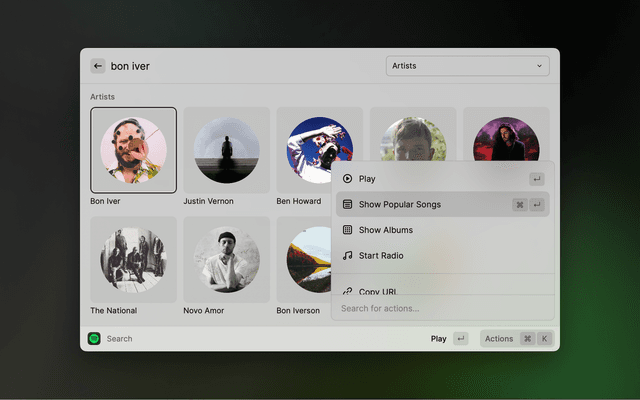Pick The National artist thumbnail
Image resolution: width=640 pixels, height=400 pixels.
point(133,260)
